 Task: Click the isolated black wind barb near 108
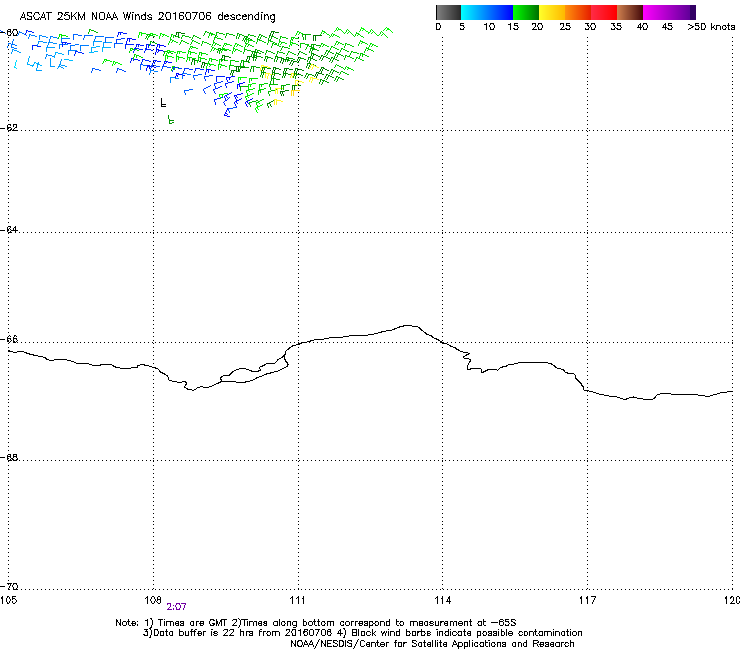(163, 102)
